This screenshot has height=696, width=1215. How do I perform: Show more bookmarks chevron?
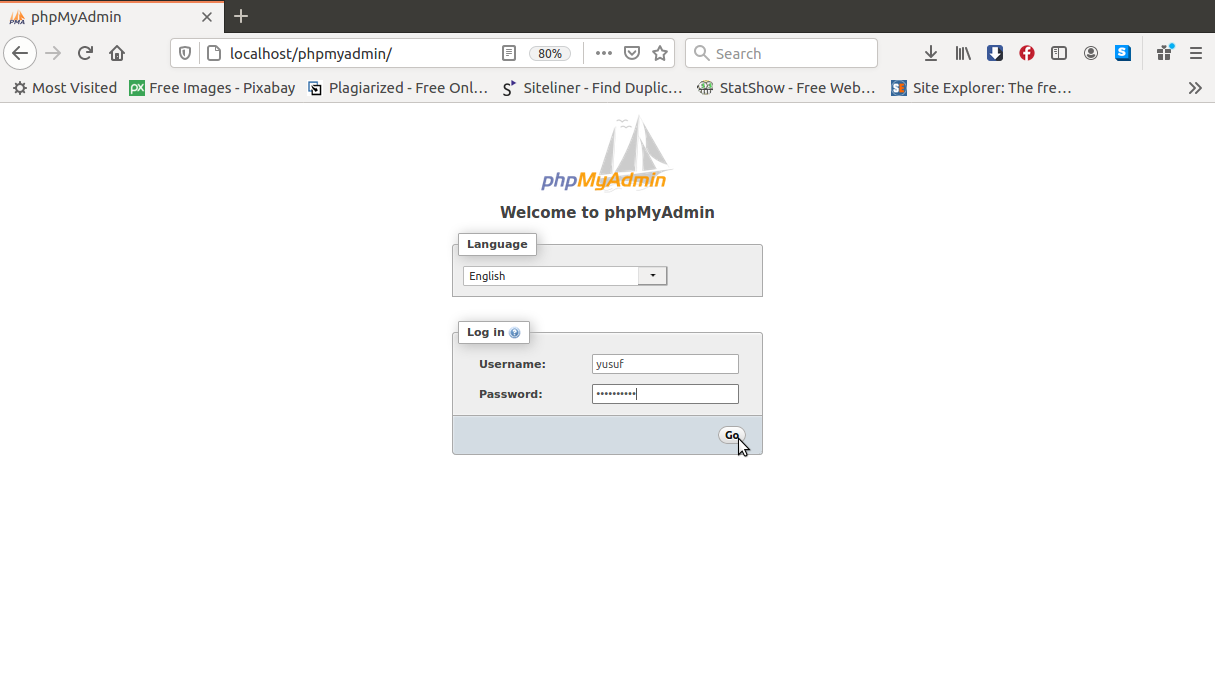1195,88
